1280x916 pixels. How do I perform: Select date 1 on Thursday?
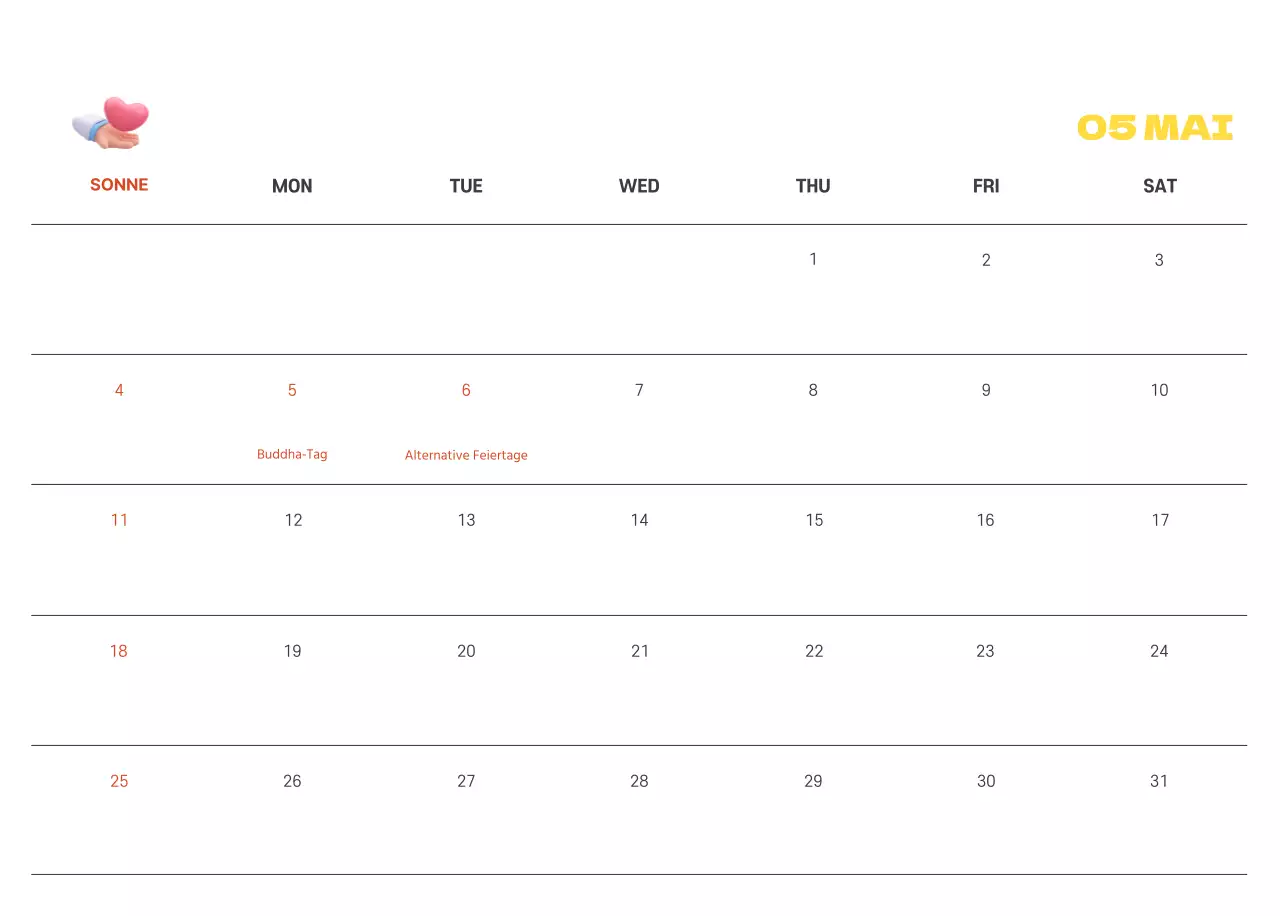point(813,259)
